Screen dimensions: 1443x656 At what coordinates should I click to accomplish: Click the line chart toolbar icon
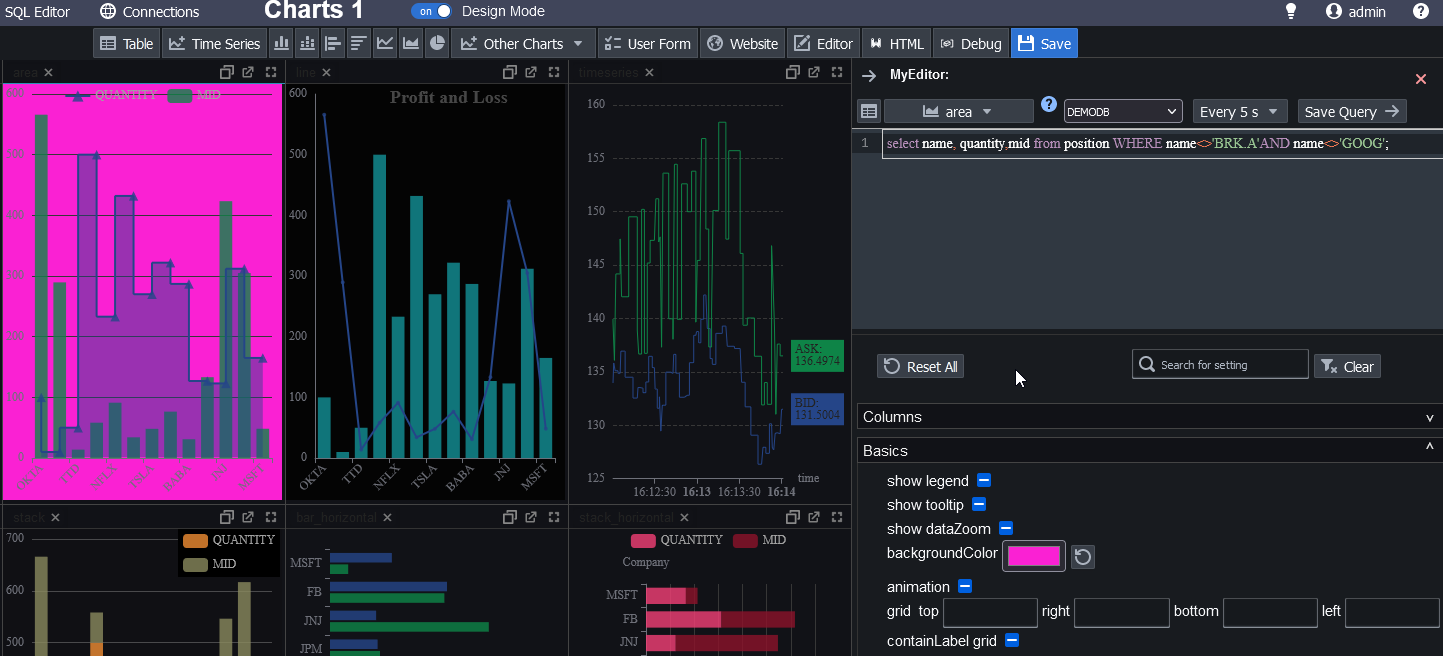[x=385, y=43]
